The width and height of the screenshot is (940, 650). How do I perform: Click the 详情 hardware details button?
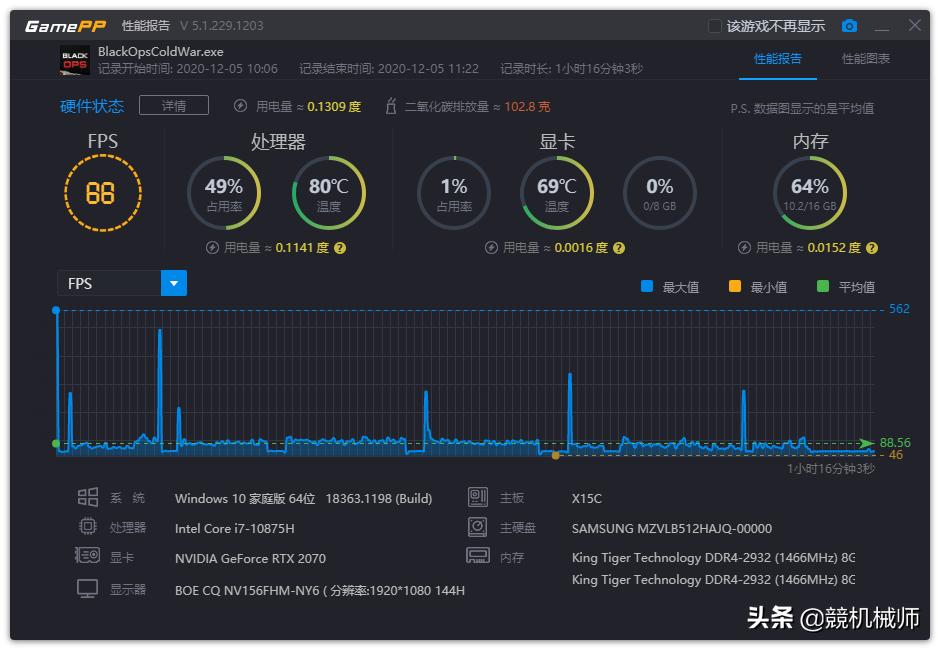tap(174, 106)
